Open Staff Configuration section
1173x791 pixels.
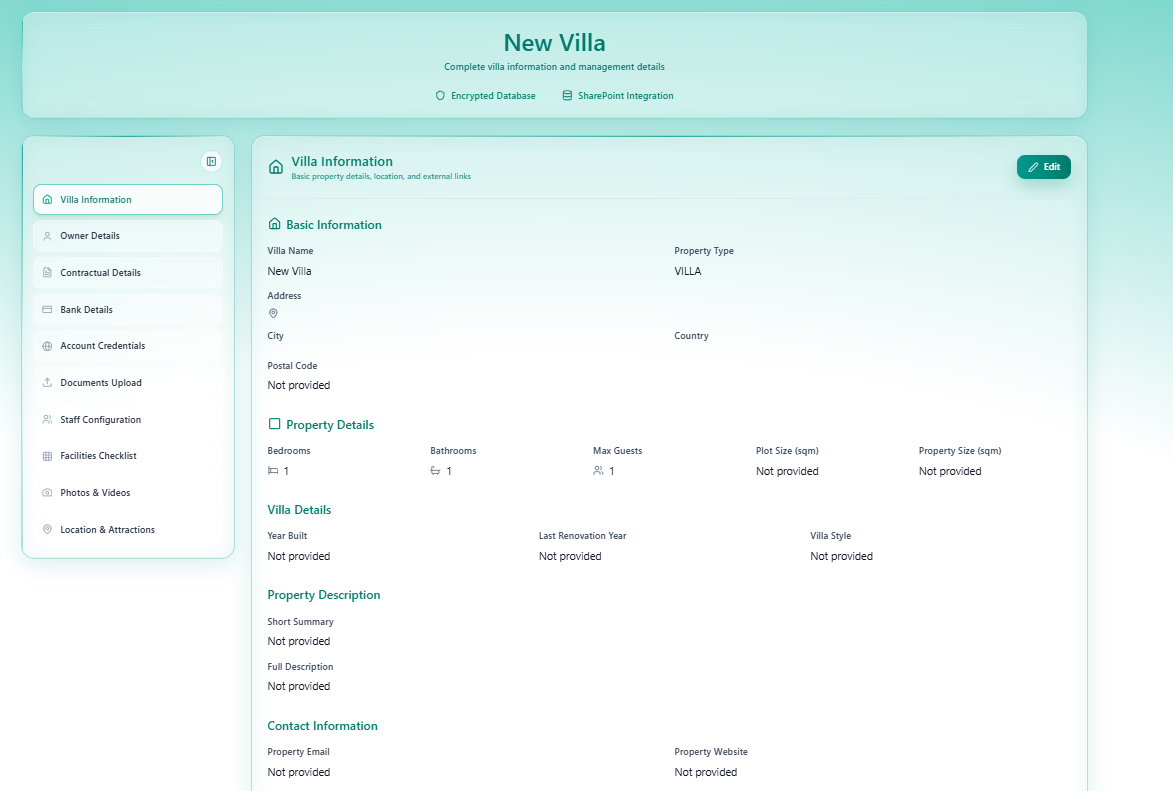click(x=128, y=419)
